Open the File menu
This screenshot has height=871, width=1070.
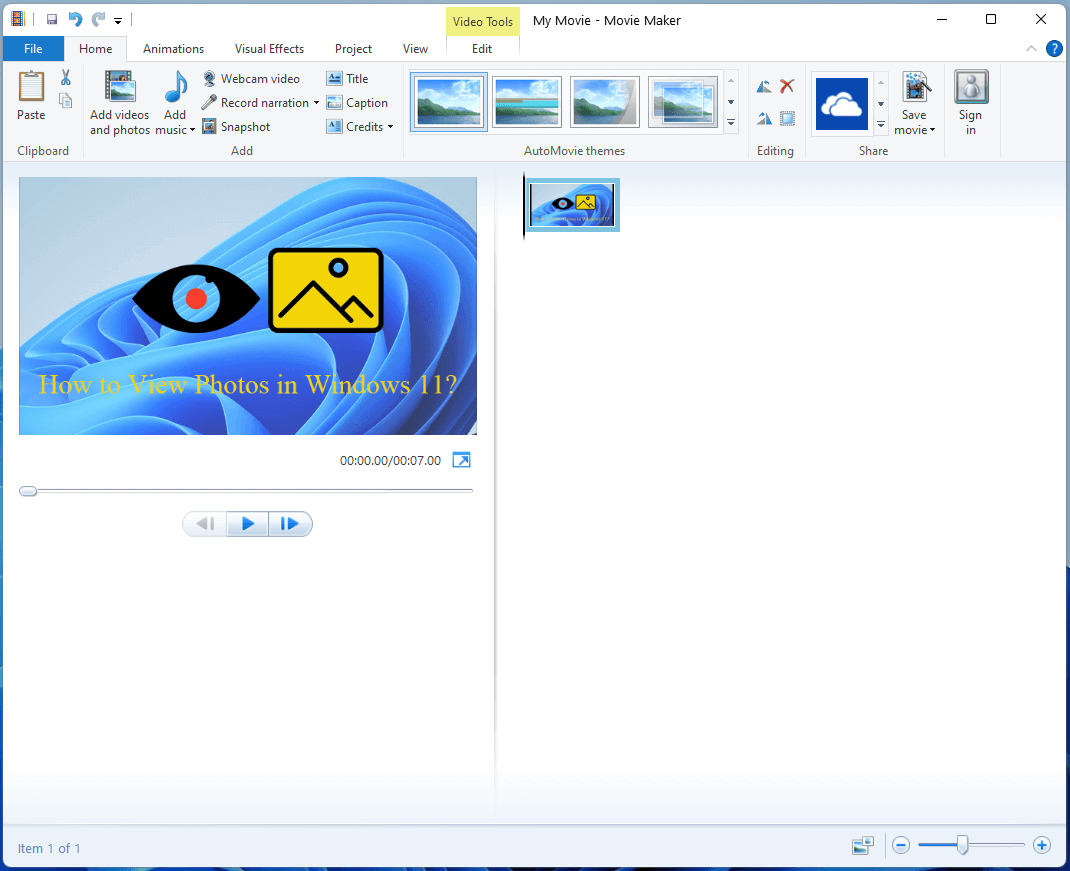(33, 48)
